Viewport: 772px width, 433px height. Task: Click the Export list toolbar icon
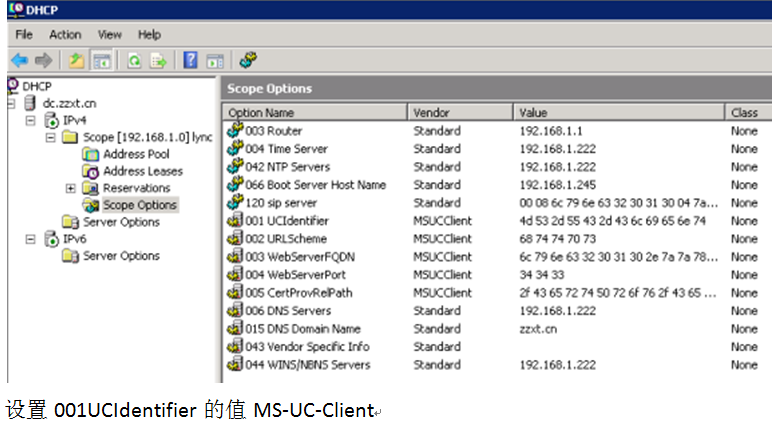point(158,61)
